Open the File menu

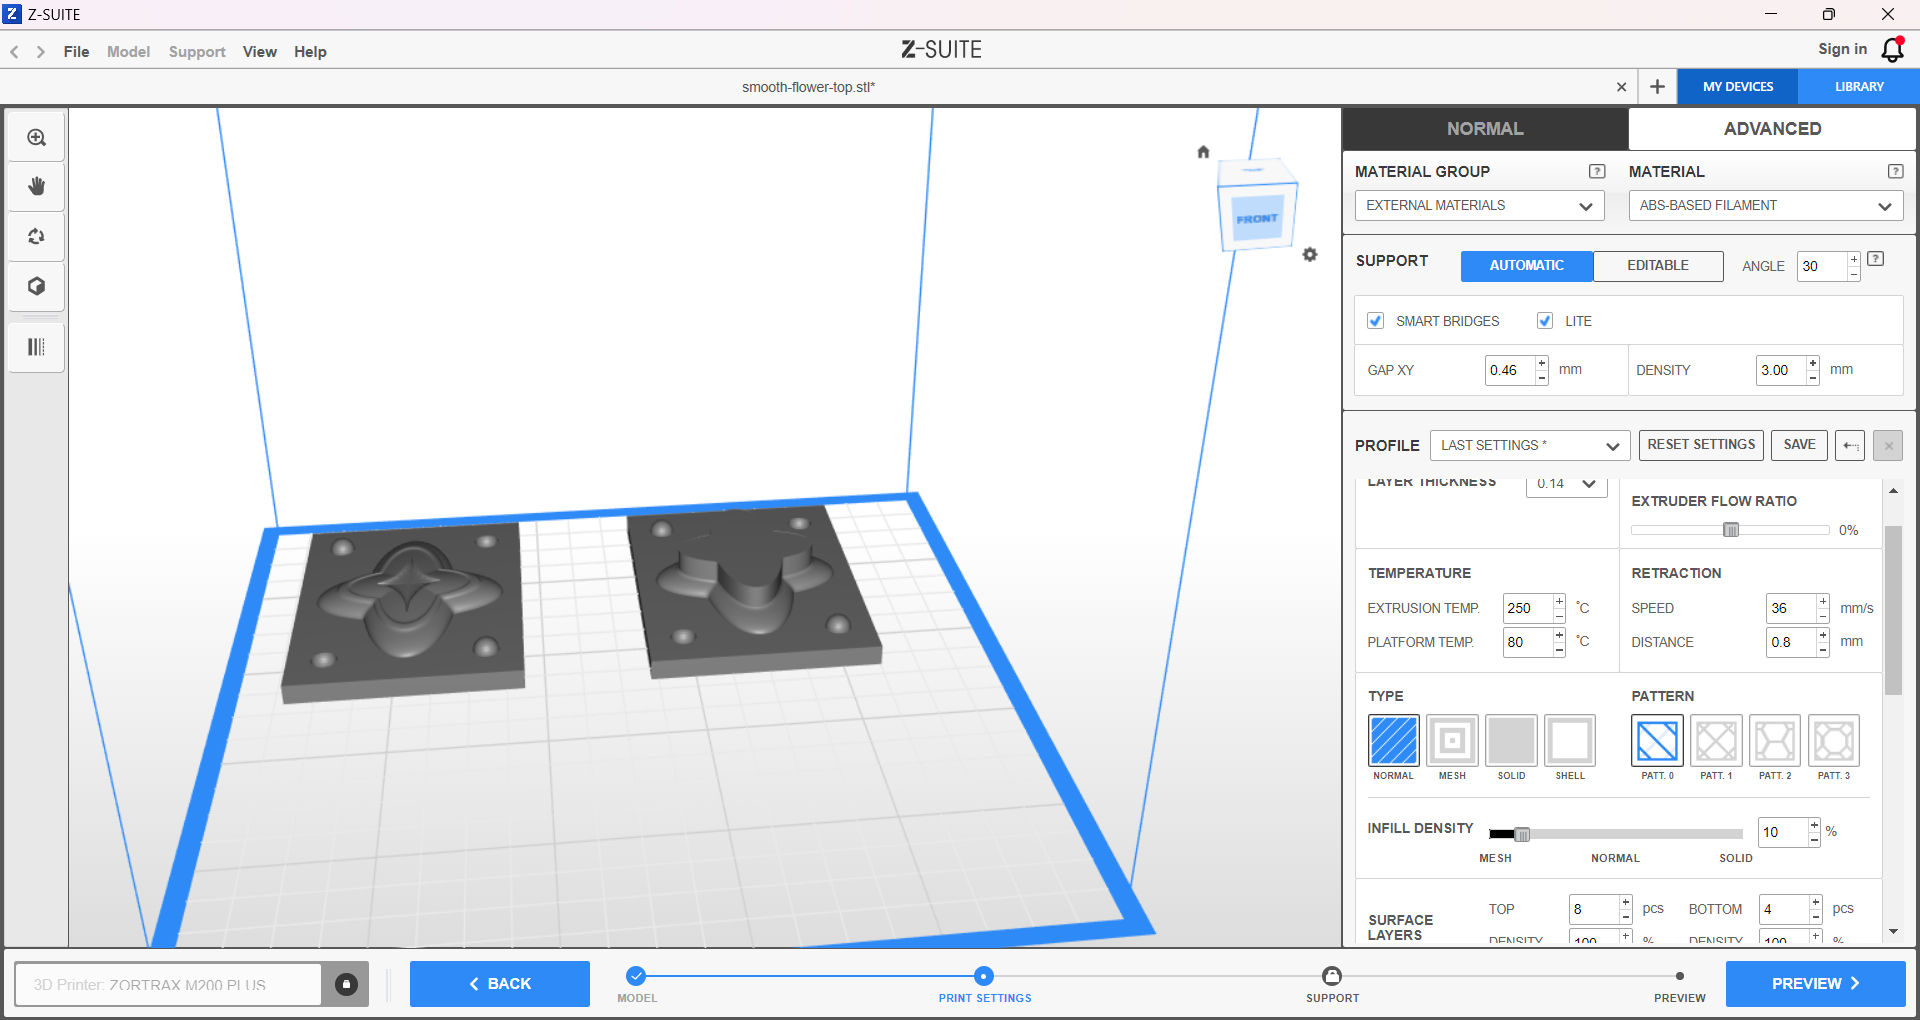(76, 52)
